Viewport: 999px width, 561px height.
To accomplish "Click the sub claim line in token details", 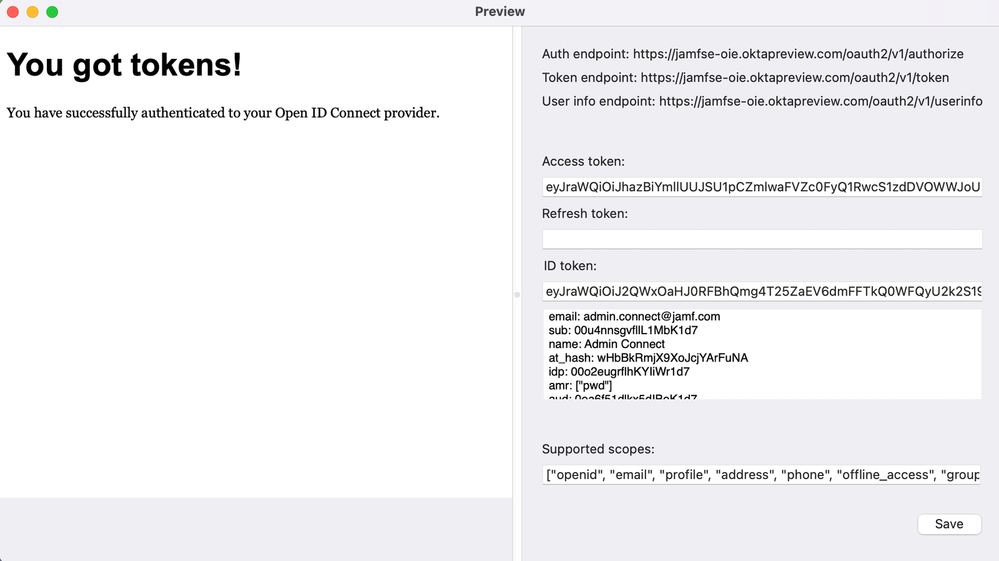I will pyautogui.click(x=623, y=330).
